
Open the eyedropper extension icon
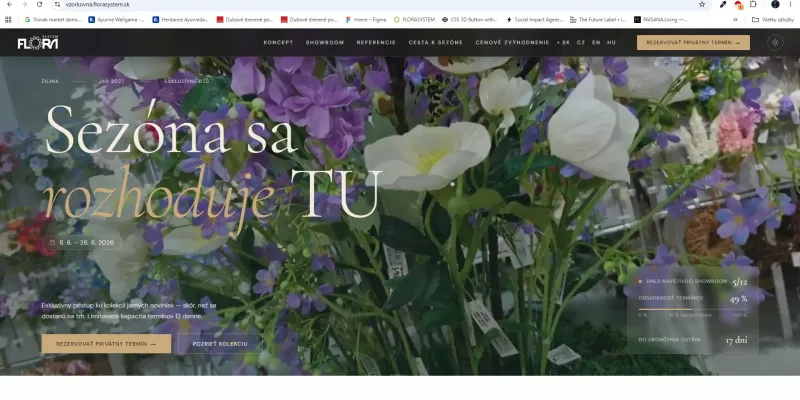tap(722, 5)
